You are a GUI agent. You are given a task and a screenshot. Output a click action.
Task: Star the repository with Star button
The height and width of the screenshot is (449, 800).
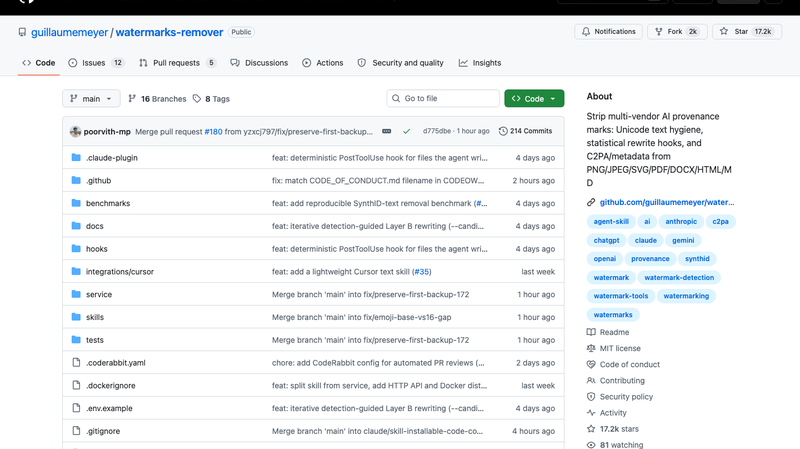click(x=747, y=32)
